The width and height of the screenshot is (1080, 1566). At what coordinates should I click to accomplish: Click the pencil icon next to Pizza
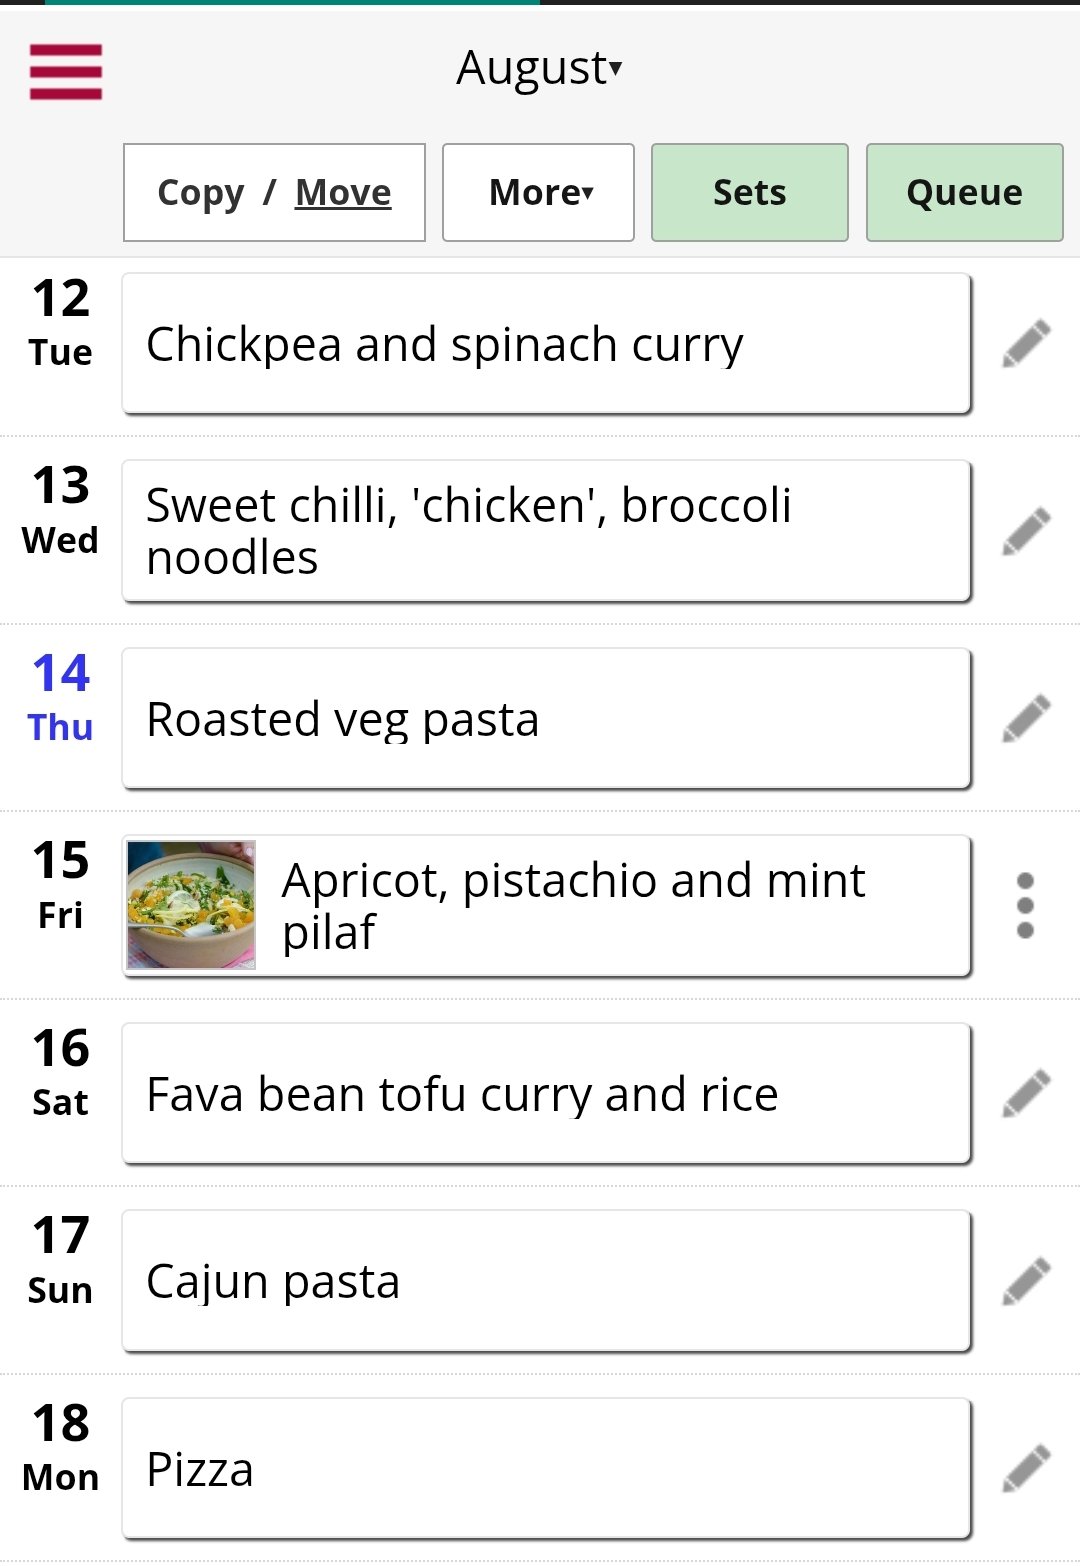(x=1026, y=1468)
